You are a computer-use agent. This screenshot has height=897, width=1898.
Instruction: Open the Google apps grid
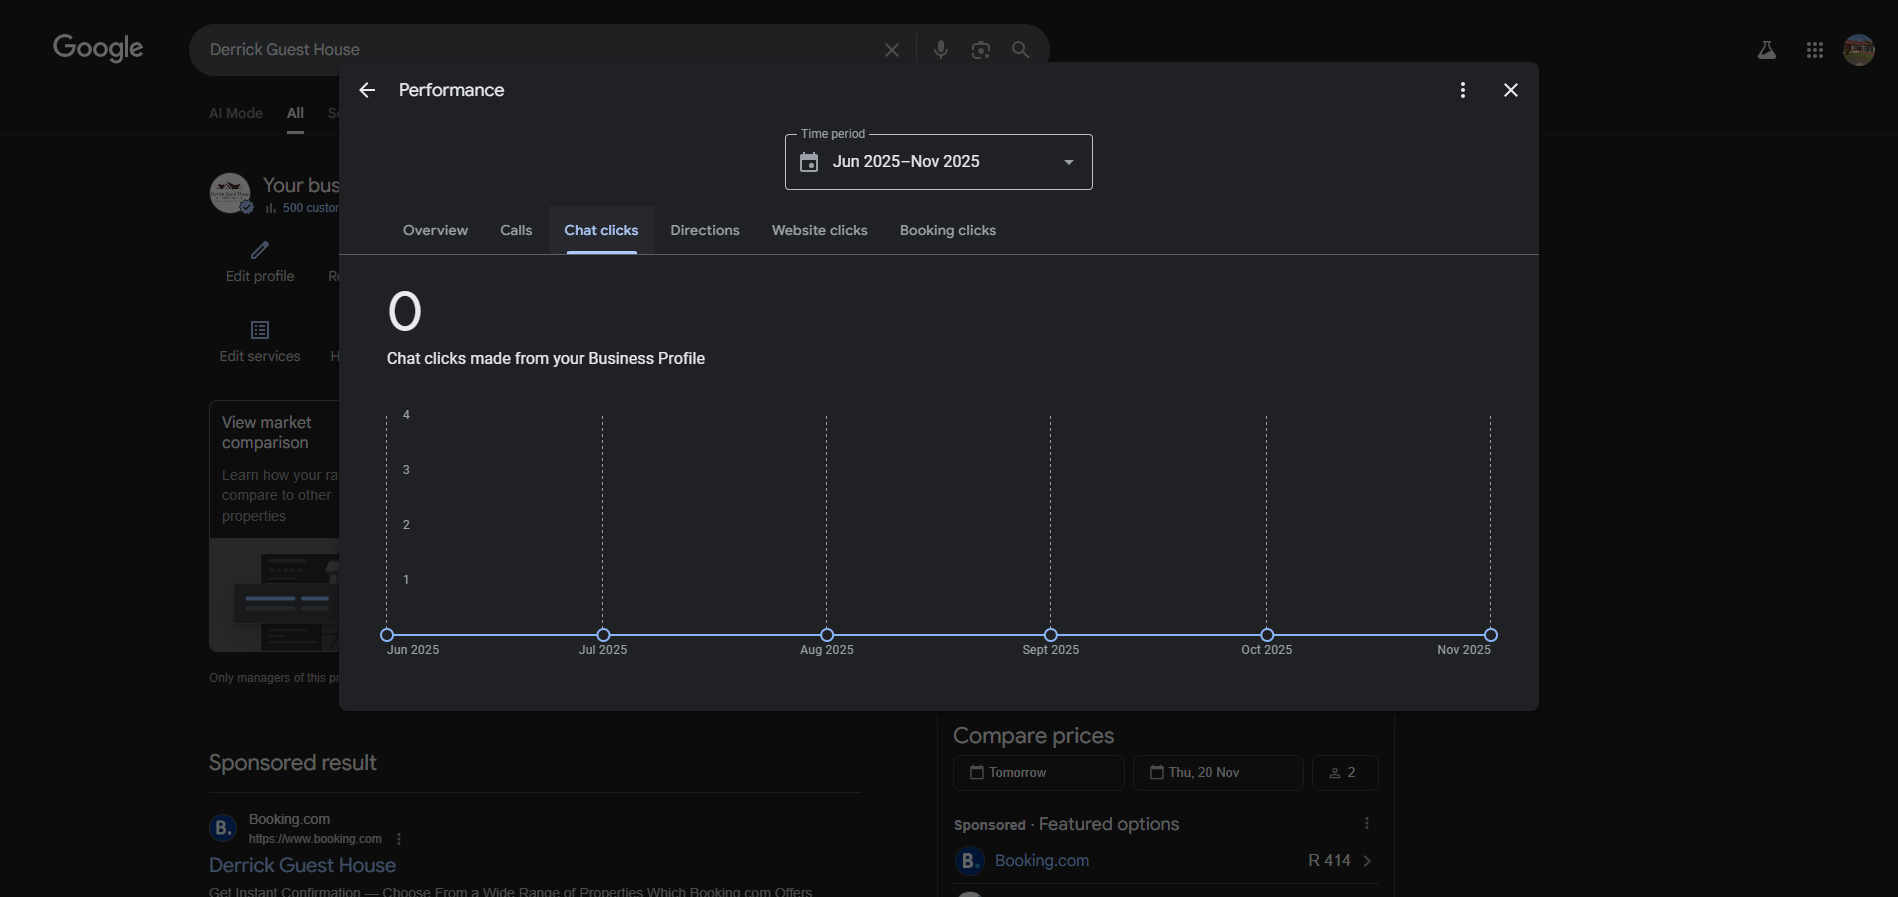[1814, 50]
